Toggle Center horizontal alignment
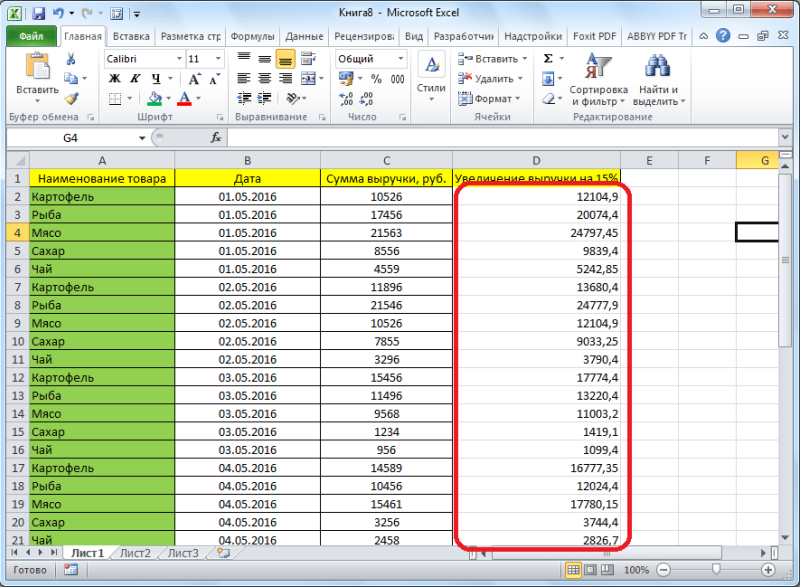The height and width of the screenshot is (587, 800). 264,79
